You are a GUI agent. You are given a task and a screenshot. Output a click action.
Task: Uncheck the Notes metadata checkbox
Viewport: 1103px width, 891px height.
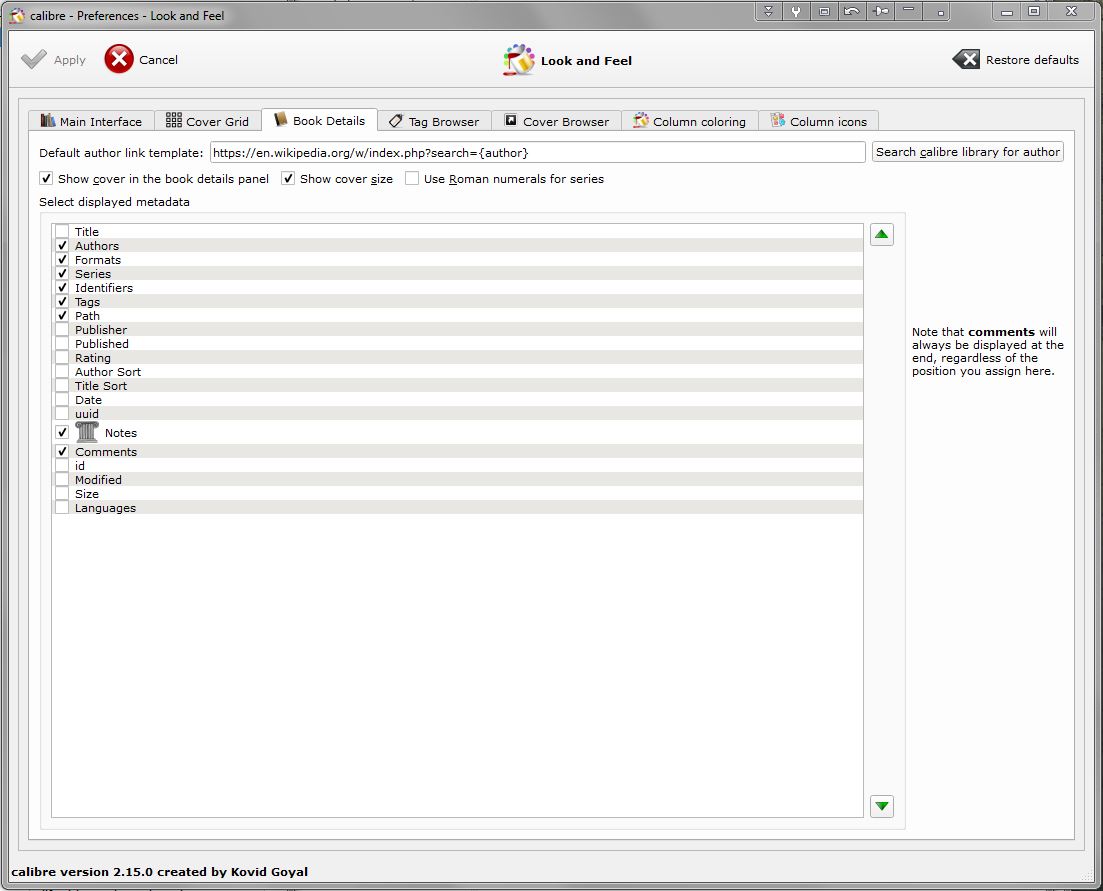tap(63, 432)
